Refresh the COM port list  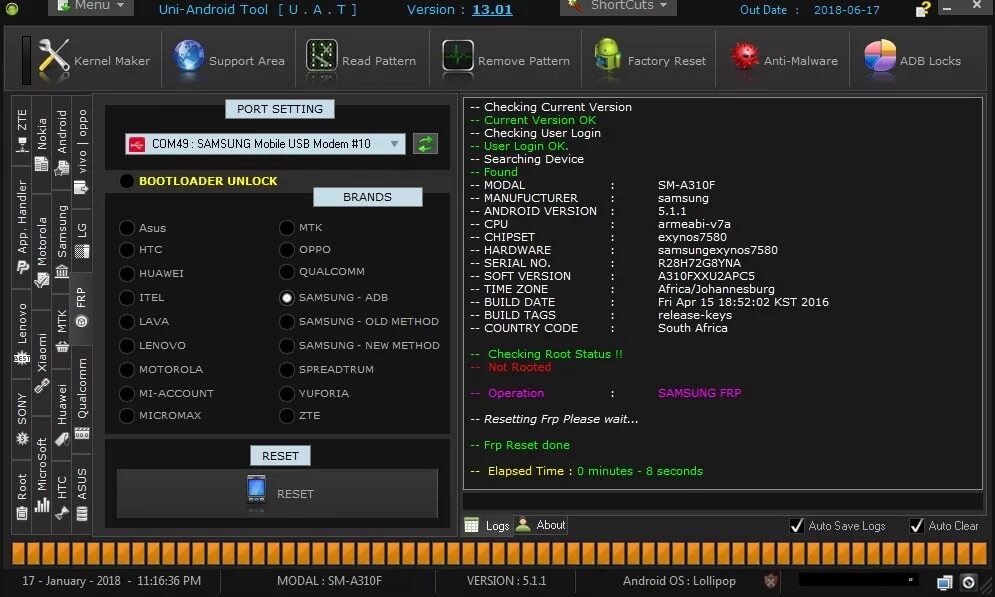(x=425, y=144)
